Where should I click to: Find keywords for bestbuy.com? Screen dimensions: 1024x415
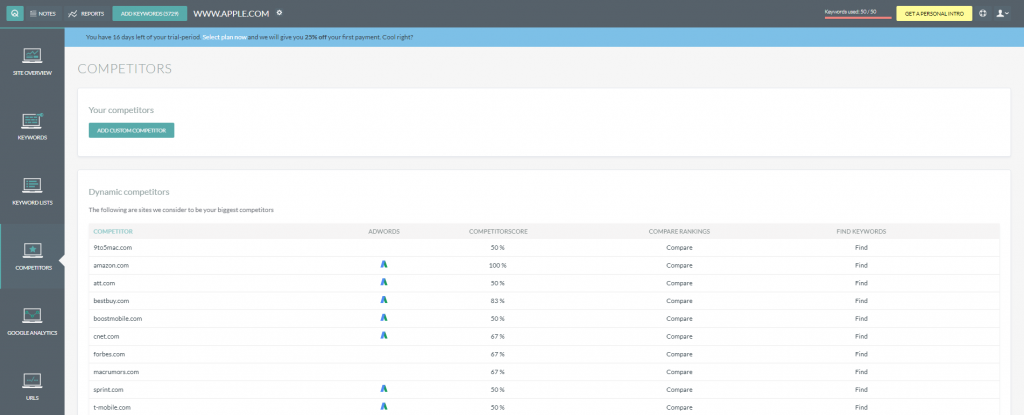pyautogui.click(x=861, y=301)
